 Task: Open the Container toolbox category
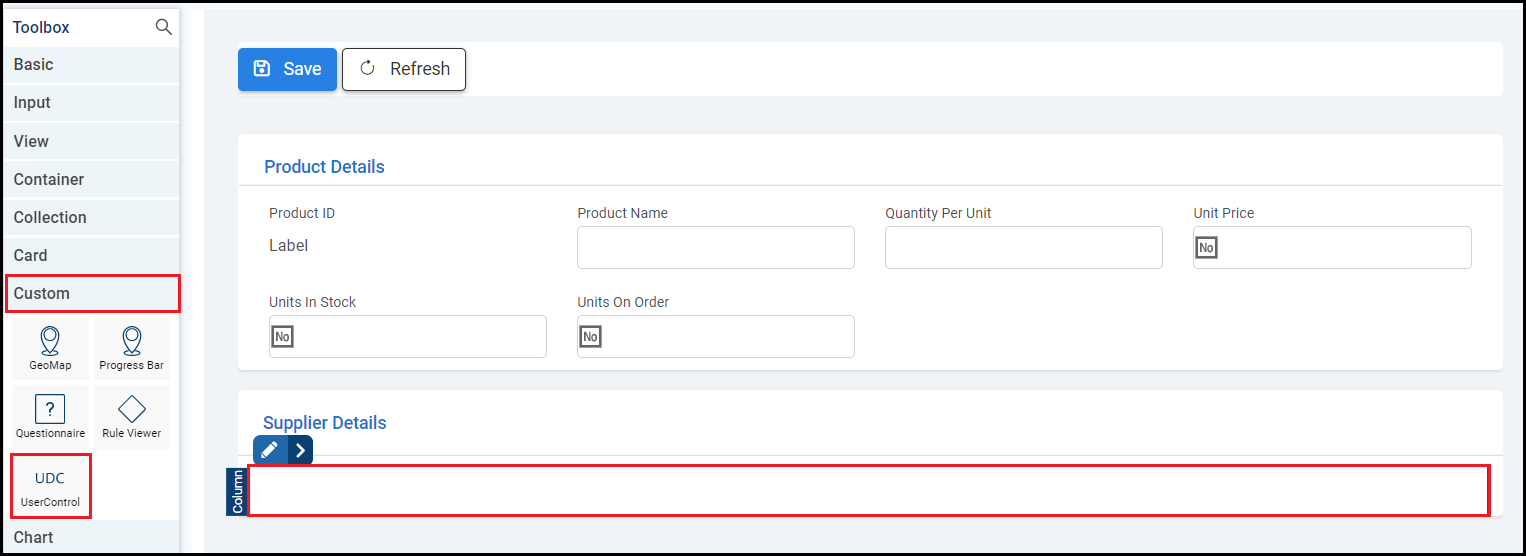(91, 180)
